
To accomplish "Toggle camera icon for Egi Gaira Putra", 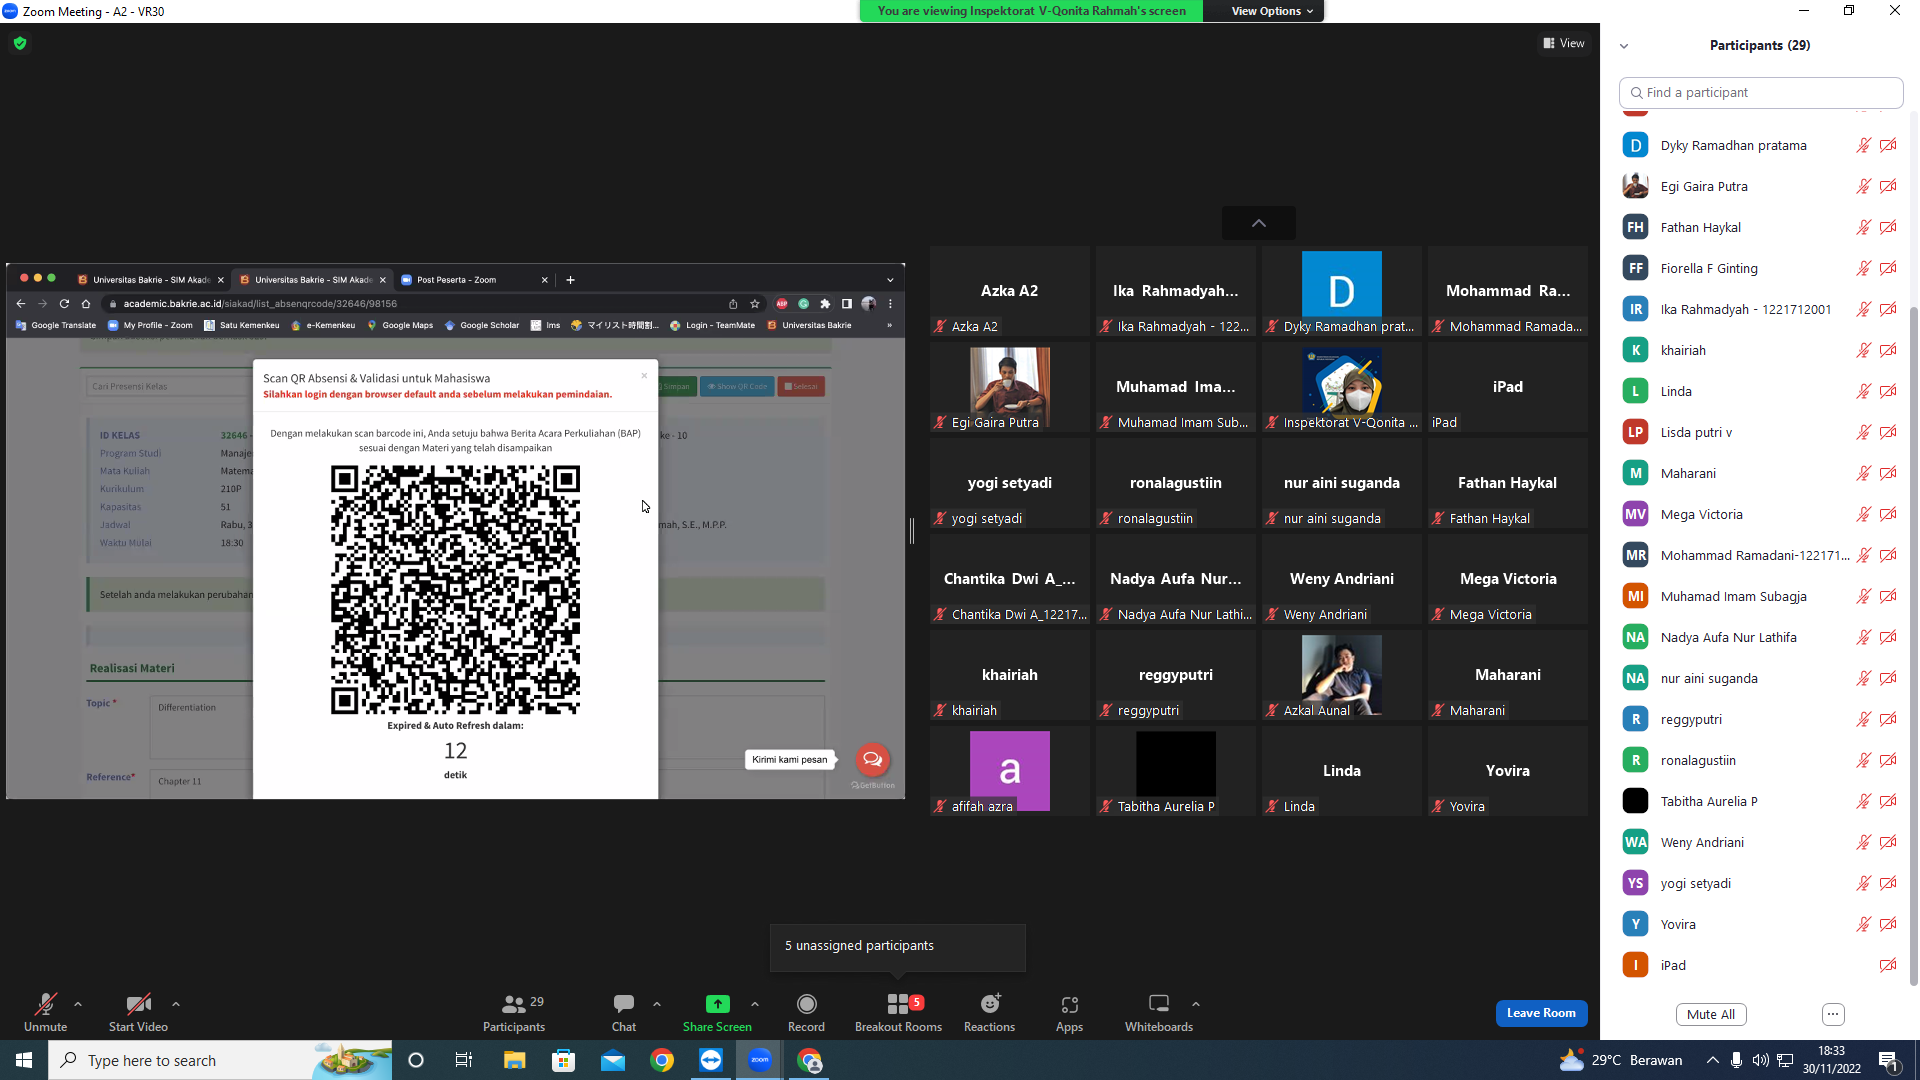I will [1888, 186].
